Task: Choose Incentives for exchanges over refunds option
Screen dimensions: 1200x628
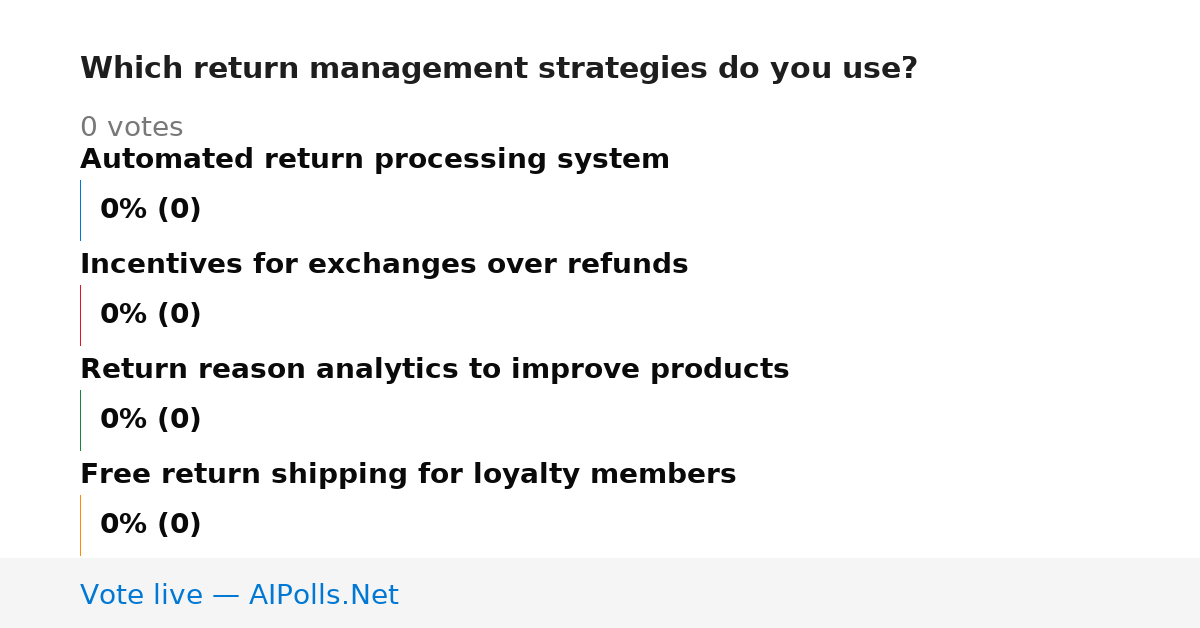Action: tap(384, 265)
